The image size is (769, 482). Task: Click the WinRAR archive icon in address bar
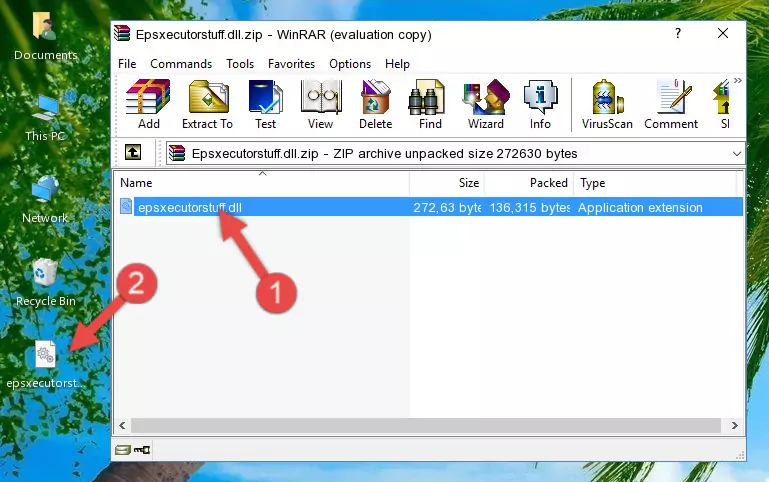pos(177,153)
